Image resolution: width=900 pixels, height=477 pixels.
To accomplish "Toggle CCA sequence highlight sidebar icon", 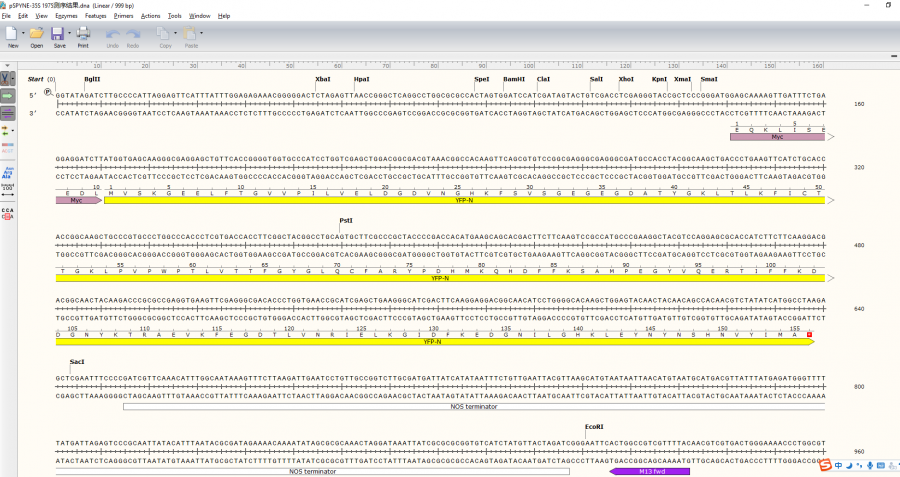I will coord(7,214).
